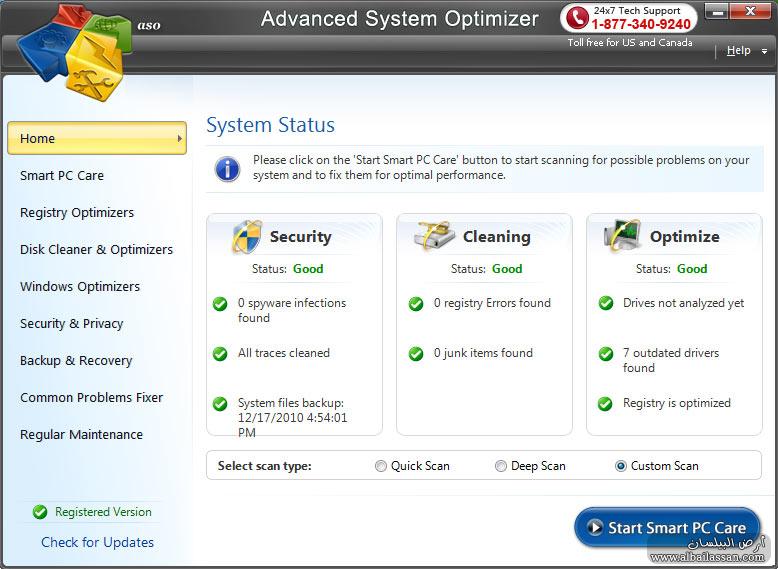Switch to Windows Optimizers
Viewport: 778px width, 569px height.
point(80,287)
